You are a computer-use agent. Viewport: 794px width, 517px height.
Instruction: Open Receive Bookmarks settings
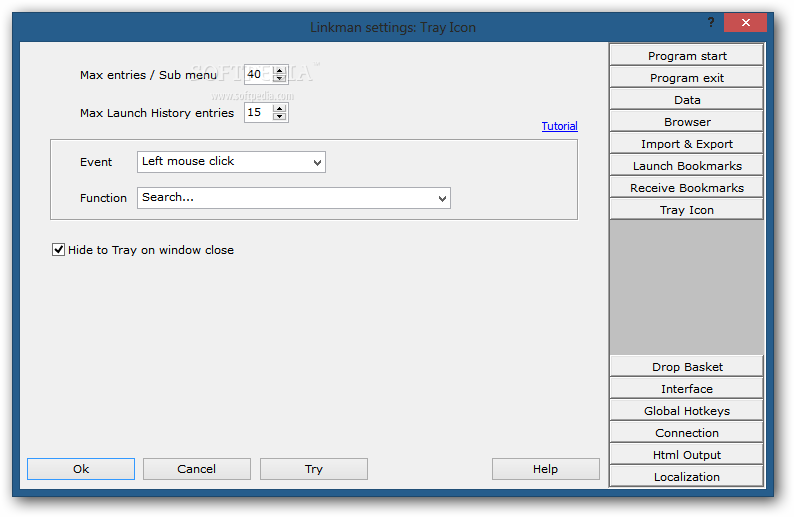(x=686, y=188)
